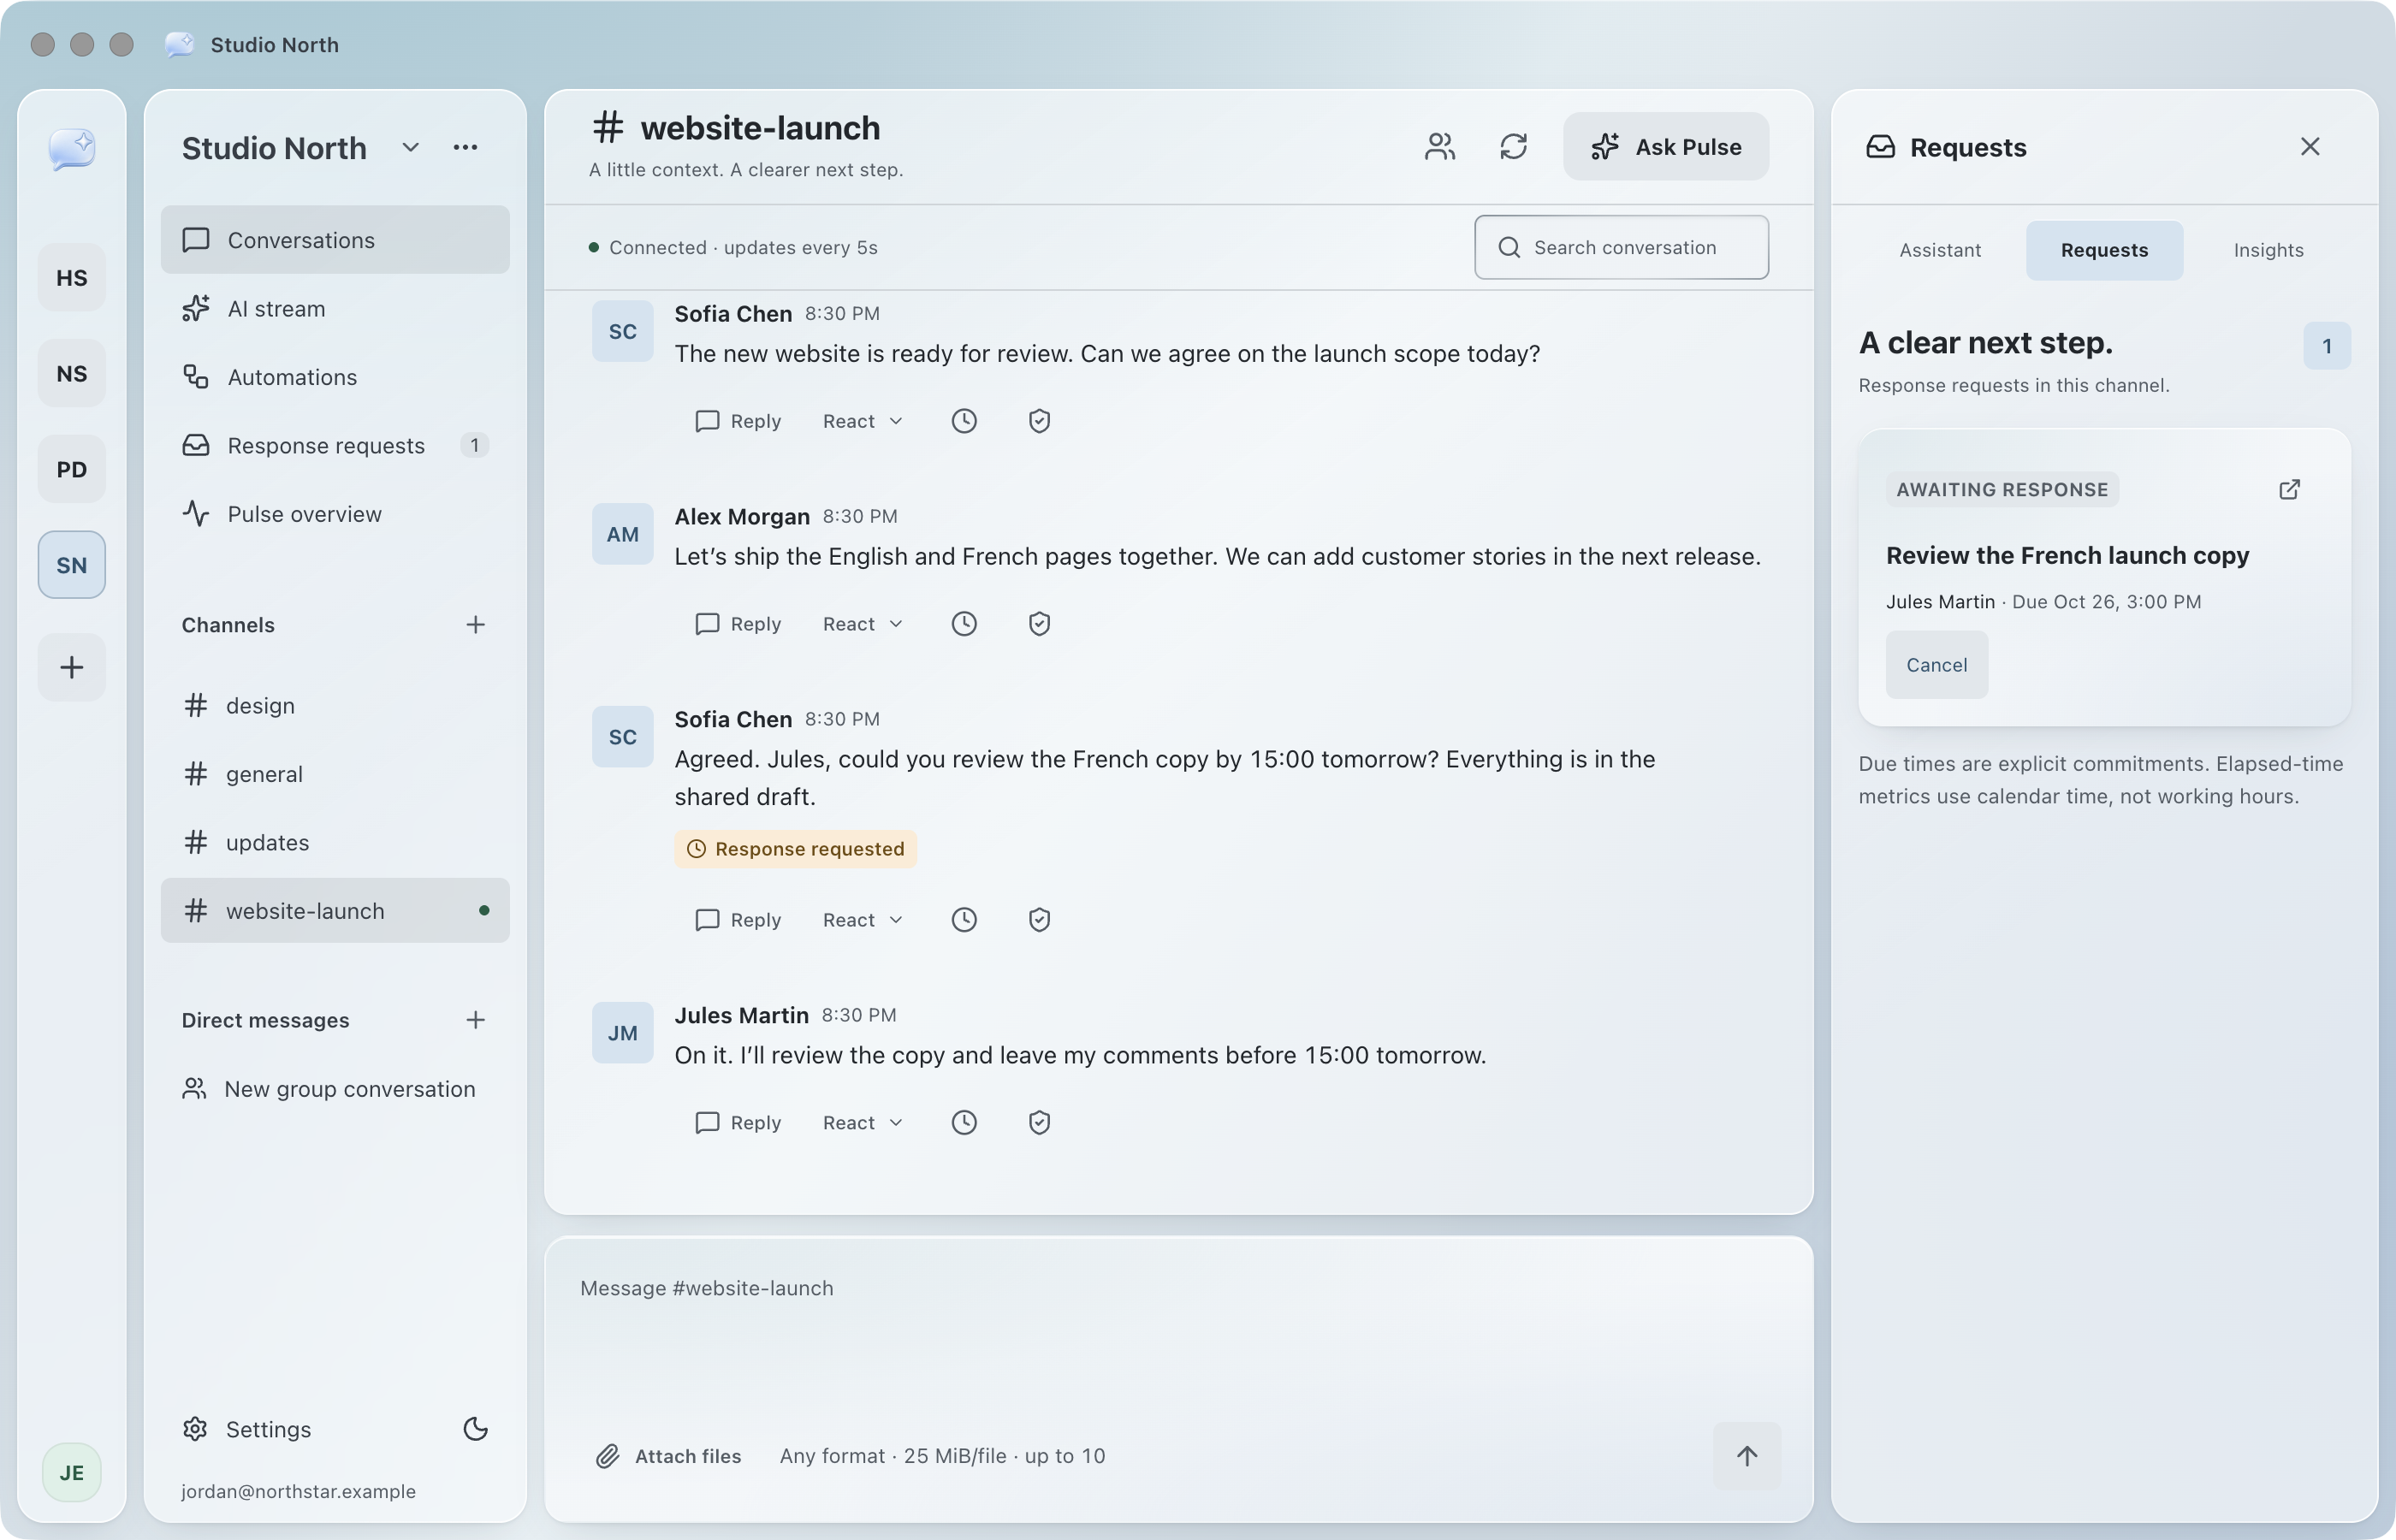The width and height of the screenshot is (2396, 1540).
Task: Click the Search conversation field
Action: pos(1621,247)
